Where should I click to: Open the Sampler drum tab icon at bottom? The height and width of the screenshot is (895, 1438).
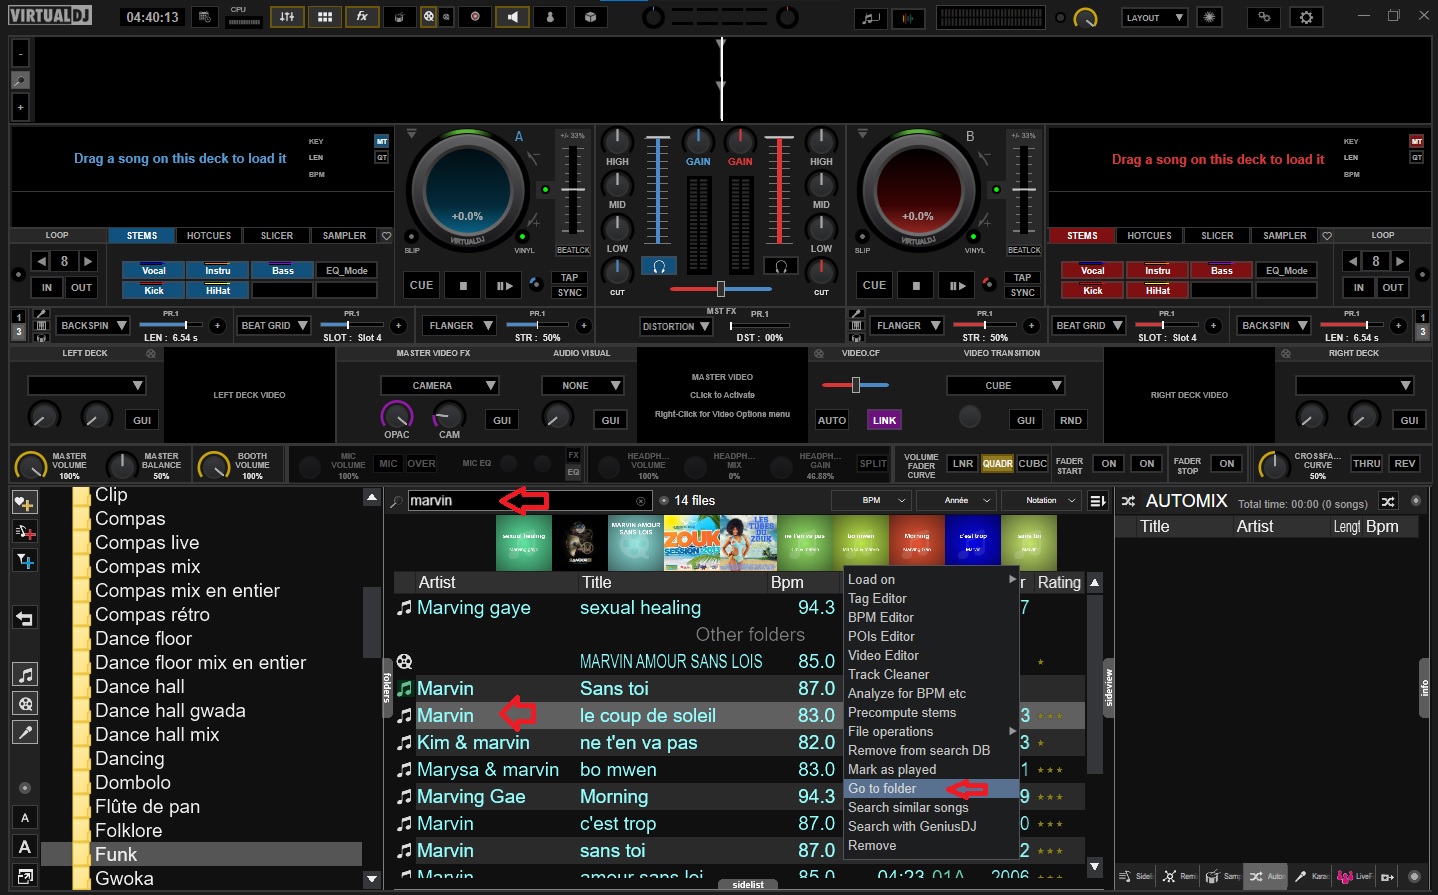(1221, 876)
